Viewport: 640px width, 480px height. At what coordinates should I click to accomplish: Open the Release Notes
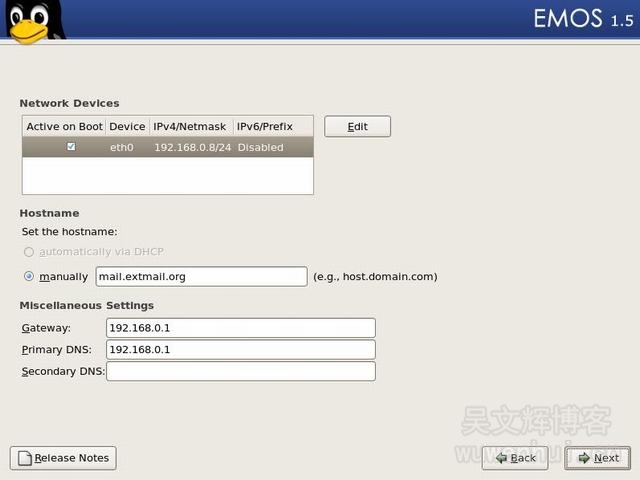tap(63, 458)
